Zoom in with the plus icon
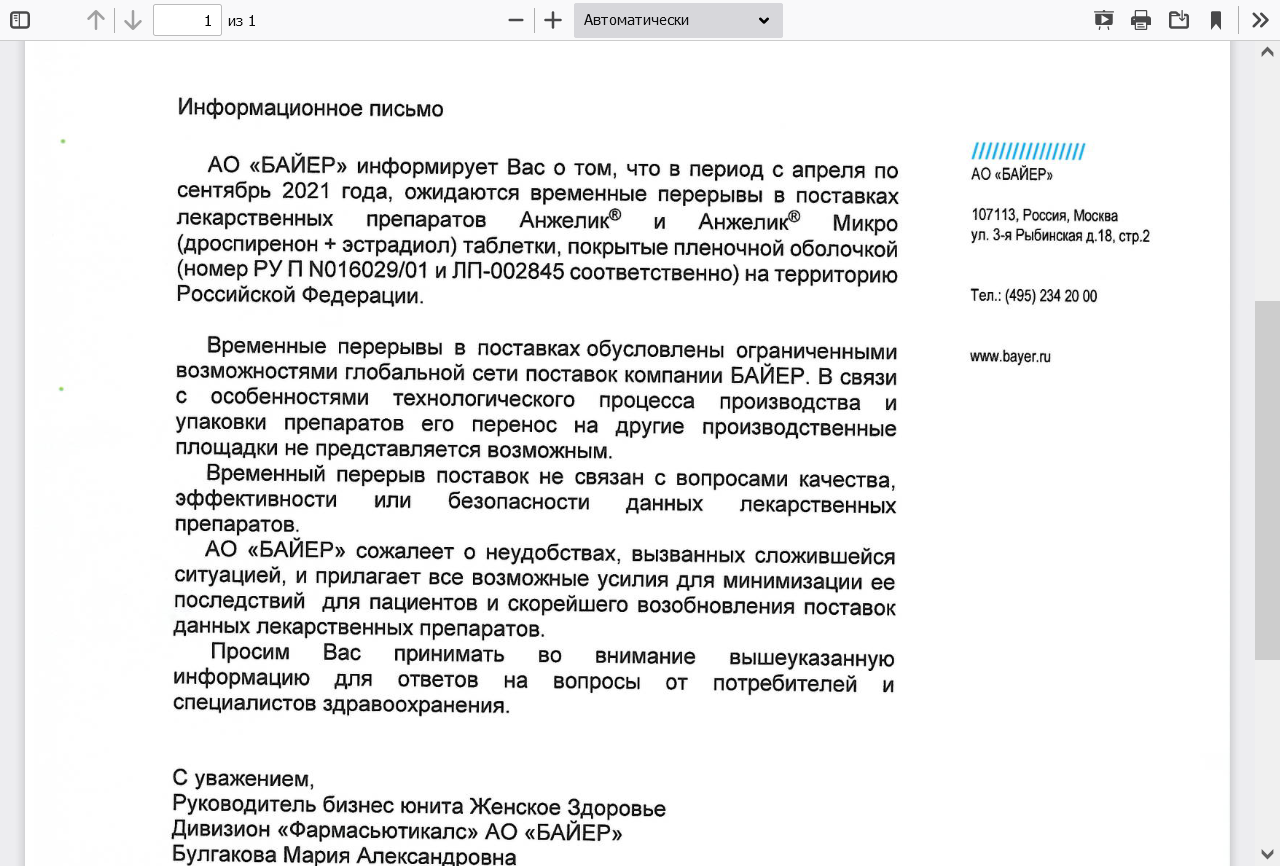Image resolution: width=1280 pixels, height=866 pixels. [553, 20]
